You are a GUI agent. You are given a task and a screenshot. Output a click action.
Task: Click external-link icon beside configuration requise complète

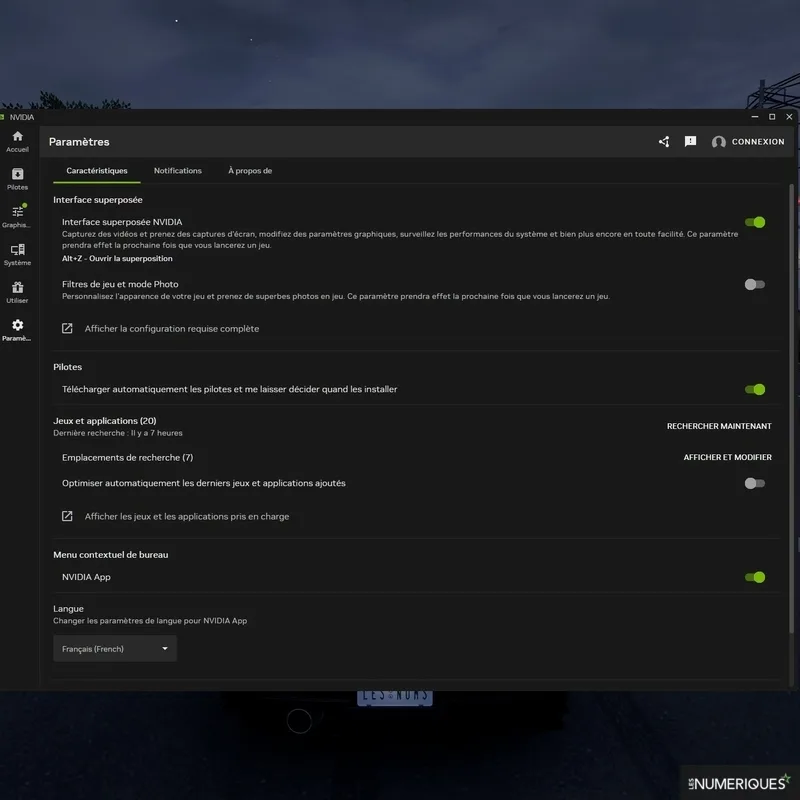pyautogui.click(x=67, y=329)
